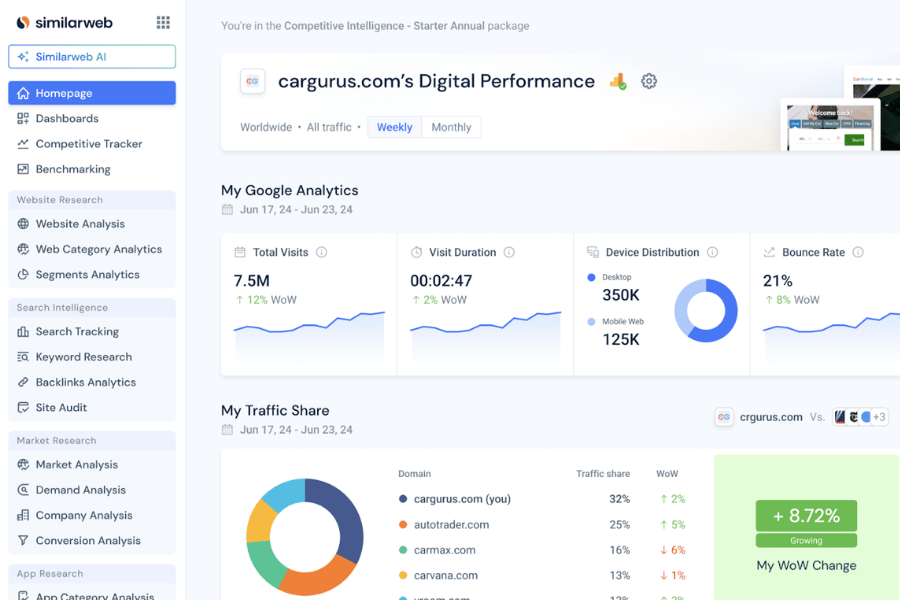Click the Google Analytics connected badge icon
900x600 pixels.
618,81
